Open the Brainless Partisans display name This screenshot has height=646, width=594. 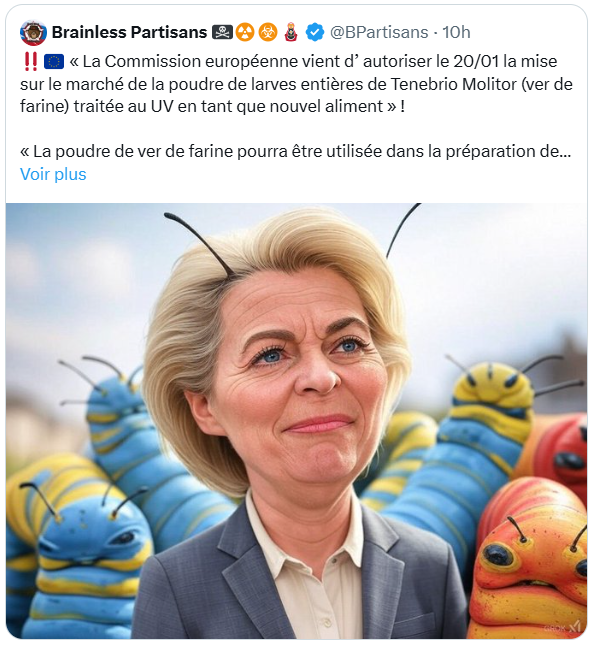129,32
